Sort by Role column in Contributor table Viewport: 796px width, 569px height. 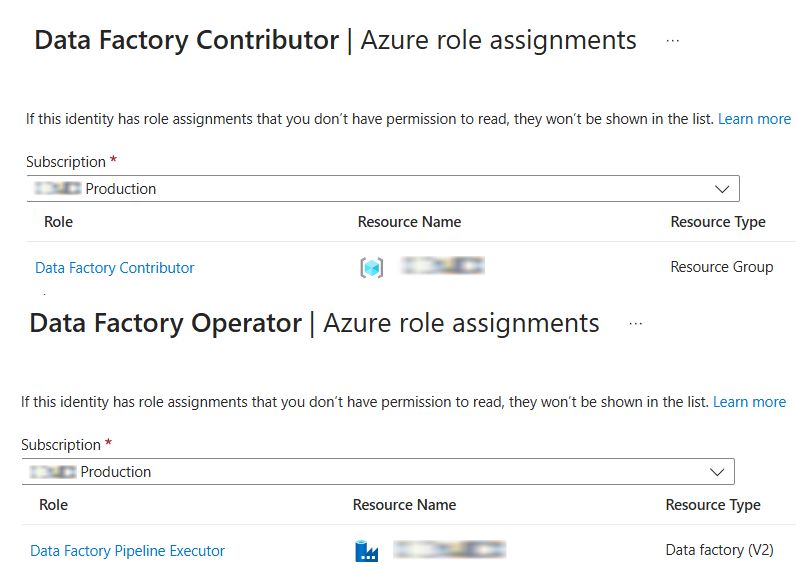pyautogui.click(x=58, y=222)
